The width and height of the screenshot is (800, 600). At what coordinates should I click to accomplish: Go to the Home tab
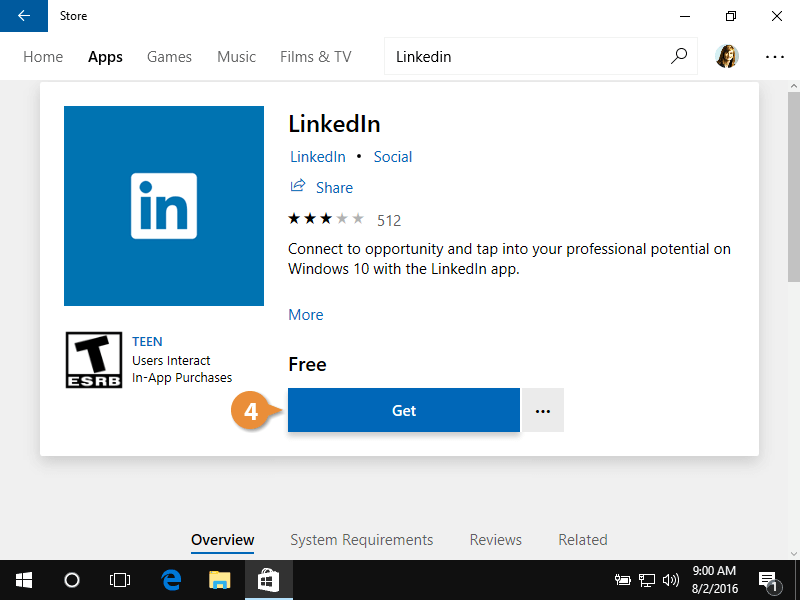pyautogui.click(x=43, y=57)
